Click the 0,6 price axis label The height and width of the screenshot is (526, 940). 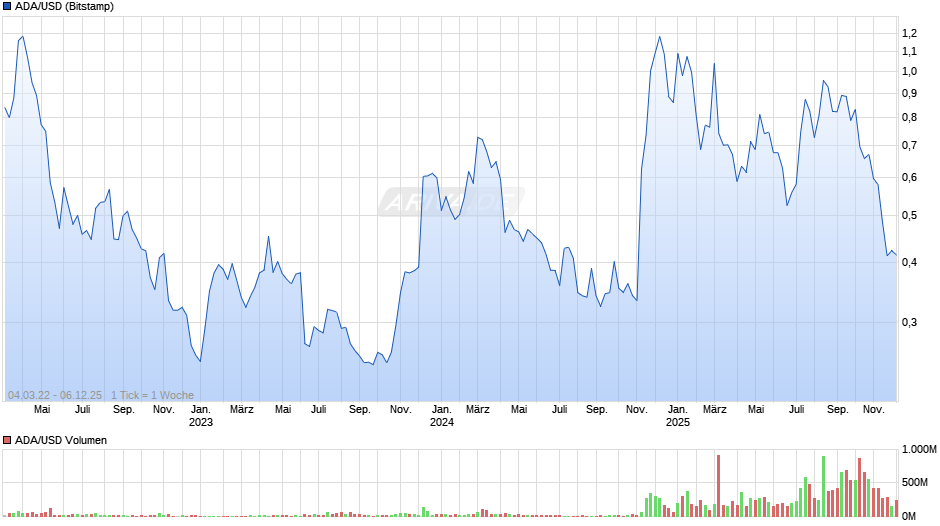909,178
